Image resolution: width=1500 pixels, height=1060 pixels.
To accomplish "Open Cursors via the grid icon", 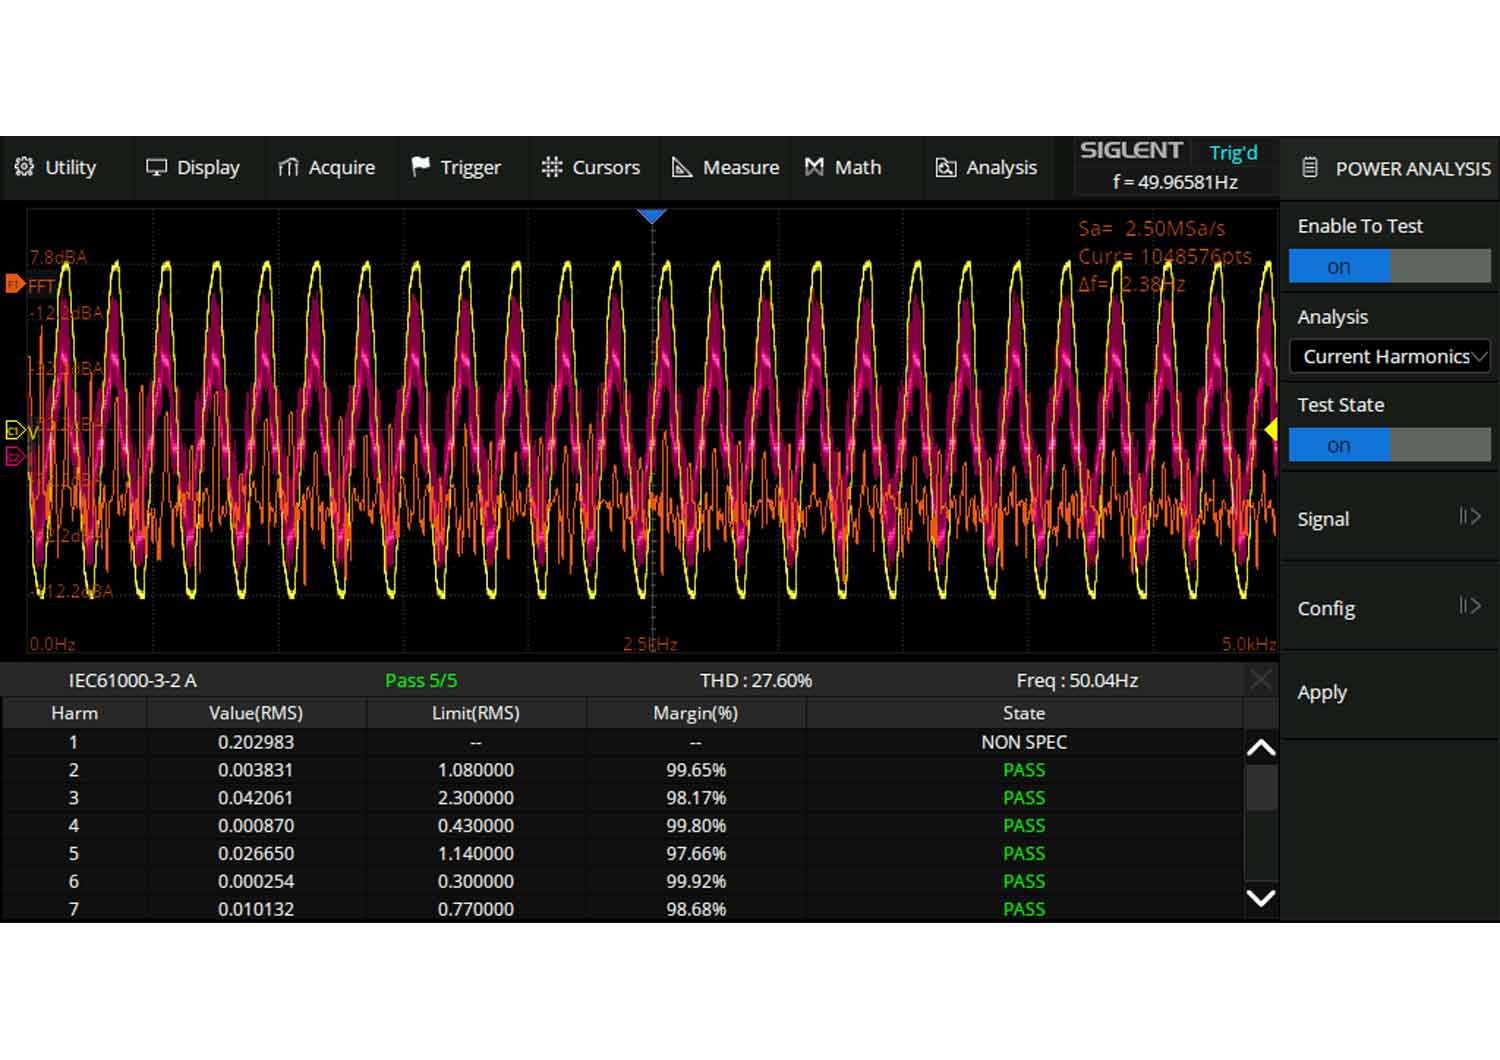I will (x=551, y=167).
